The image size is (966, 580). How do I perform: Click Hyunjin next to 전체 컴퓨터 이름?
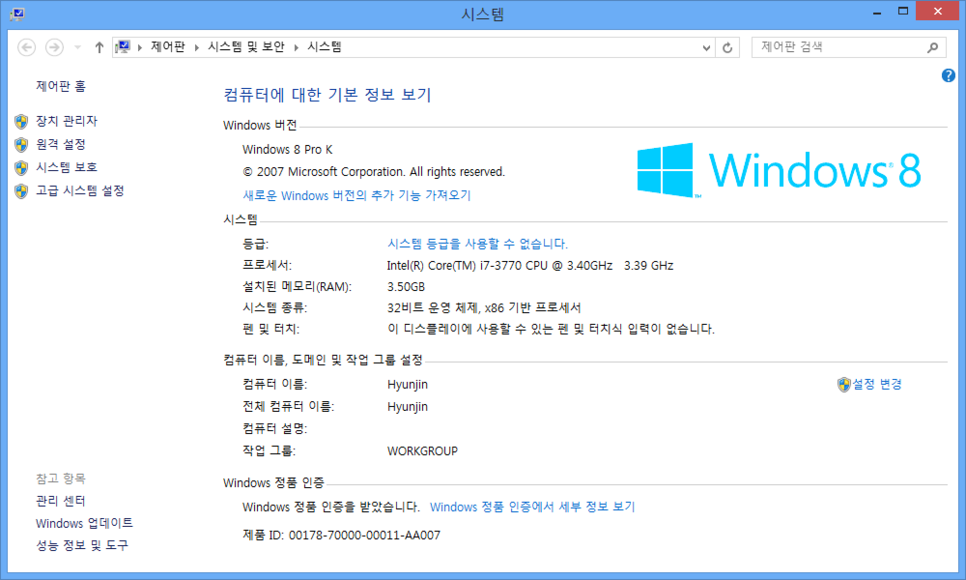[x=407, y=407]
